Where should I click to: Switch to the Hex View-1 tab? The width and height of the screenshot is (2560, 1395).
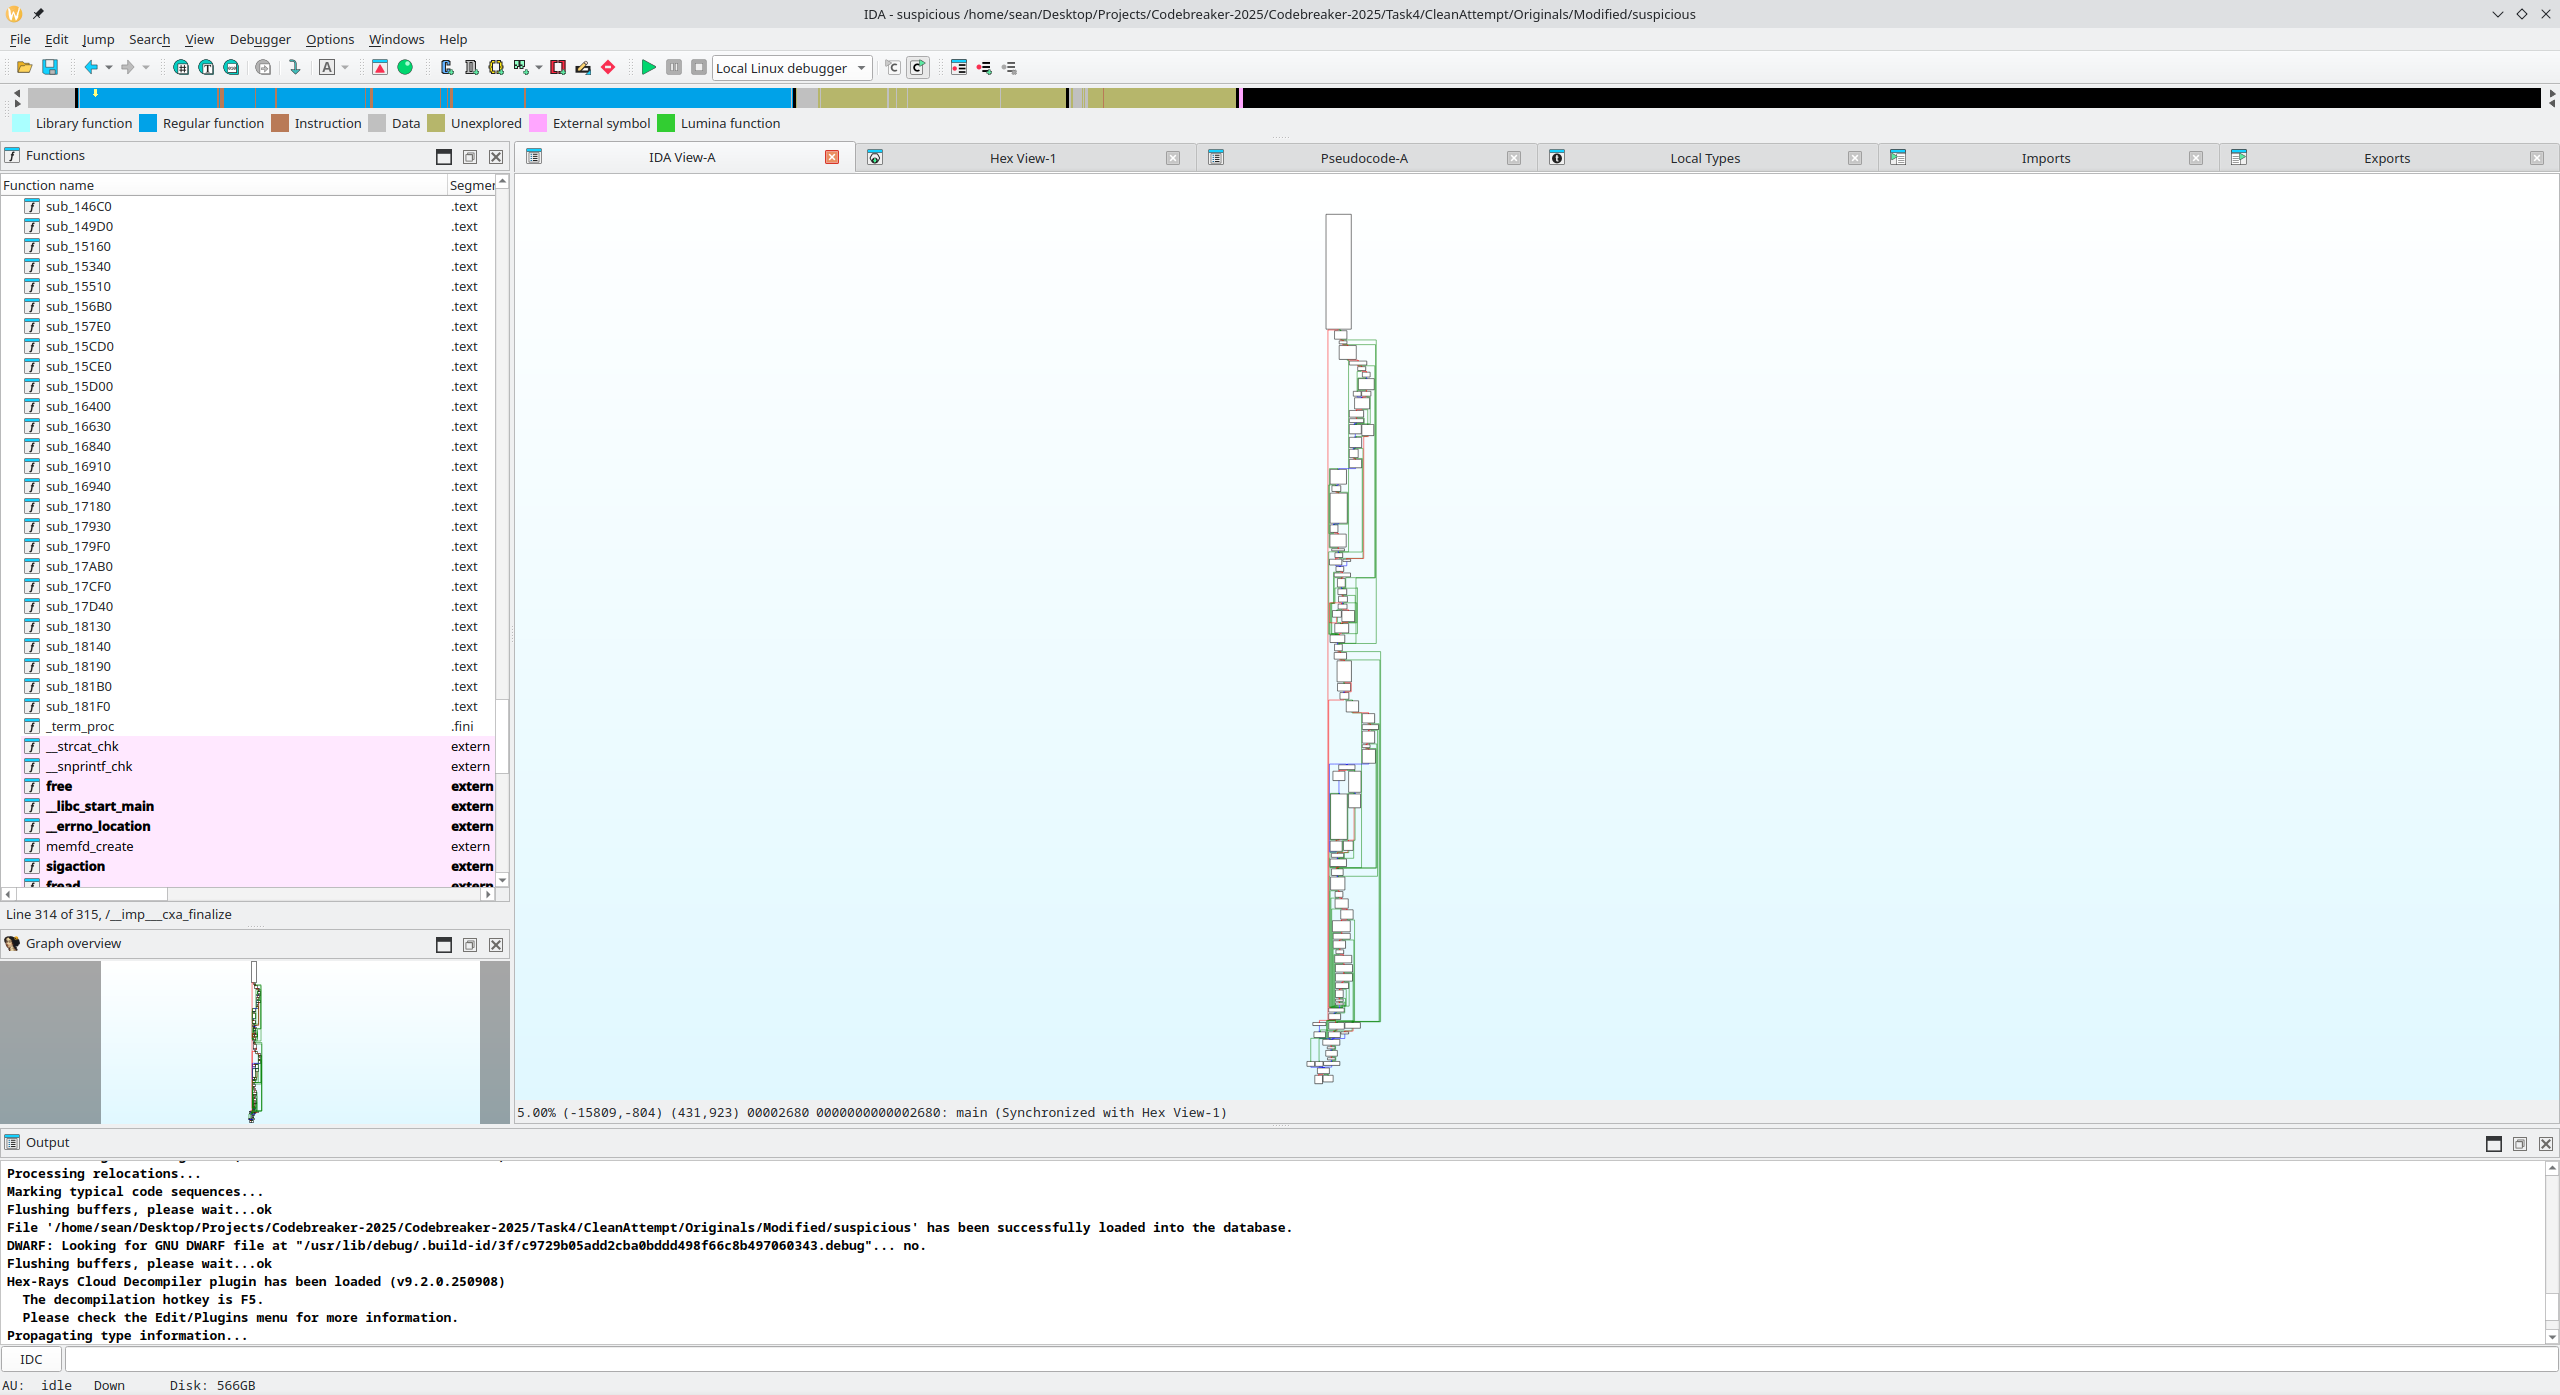click(1023, 158)
